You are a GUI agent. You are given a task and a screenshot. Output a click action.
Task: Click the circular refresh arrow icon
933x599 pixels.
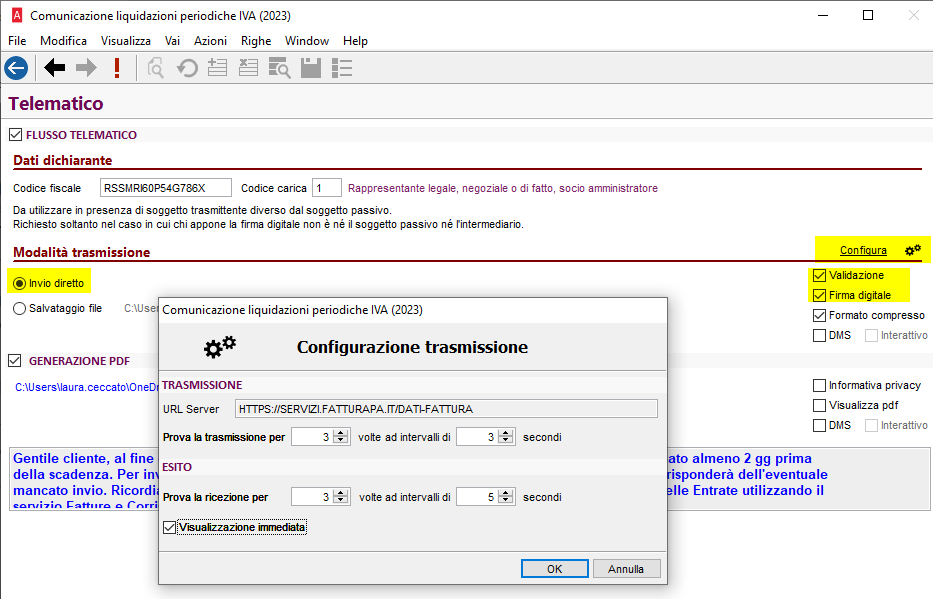tap(187, 68)
